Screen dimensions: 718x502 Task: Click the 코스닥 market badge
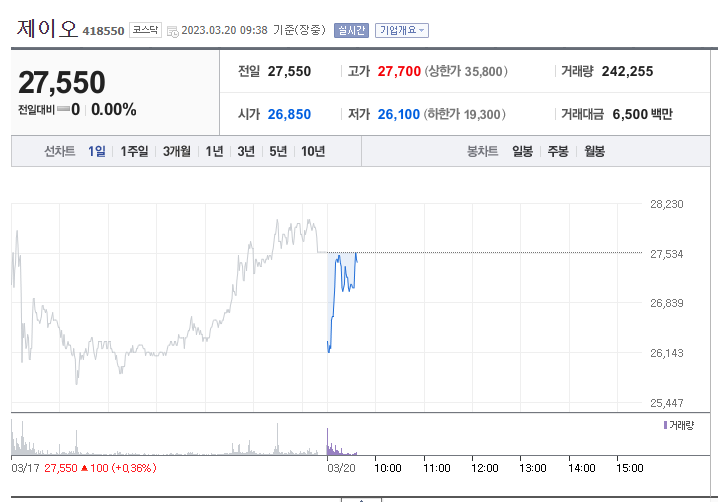[145, 30]
